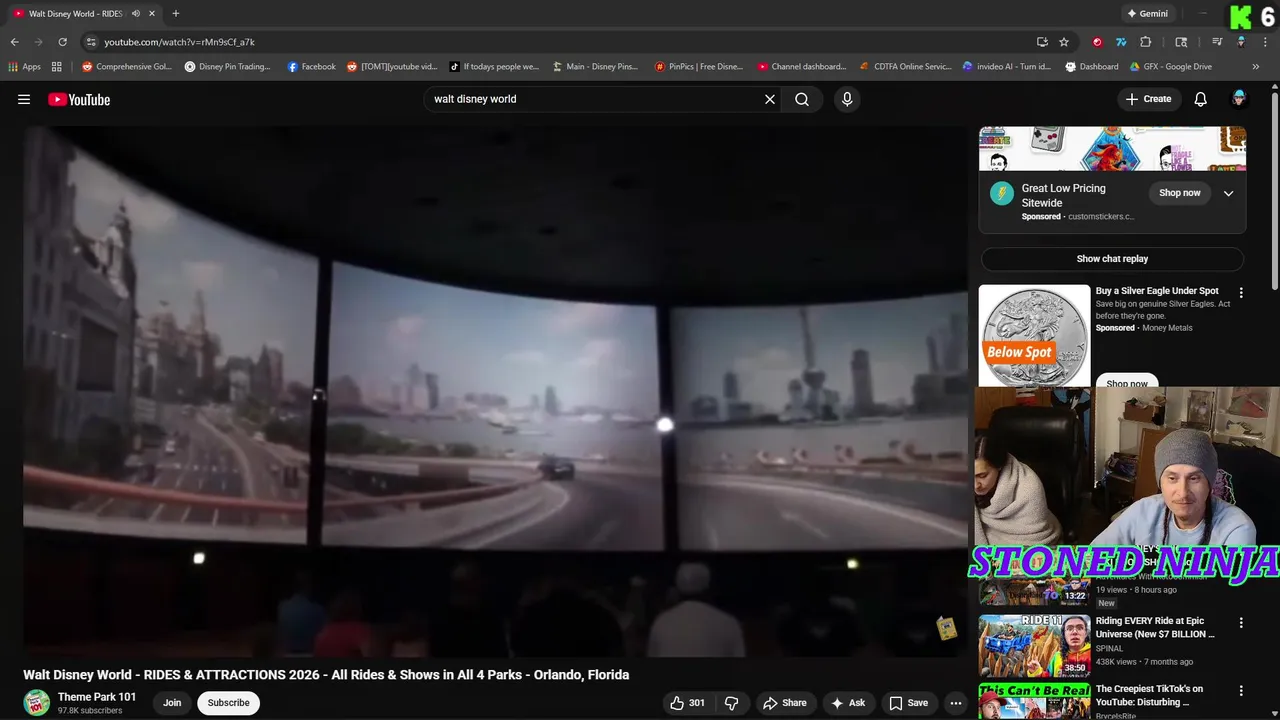Click the Share button
This screenshot has height=720, width=1280.
click(785, 703)
